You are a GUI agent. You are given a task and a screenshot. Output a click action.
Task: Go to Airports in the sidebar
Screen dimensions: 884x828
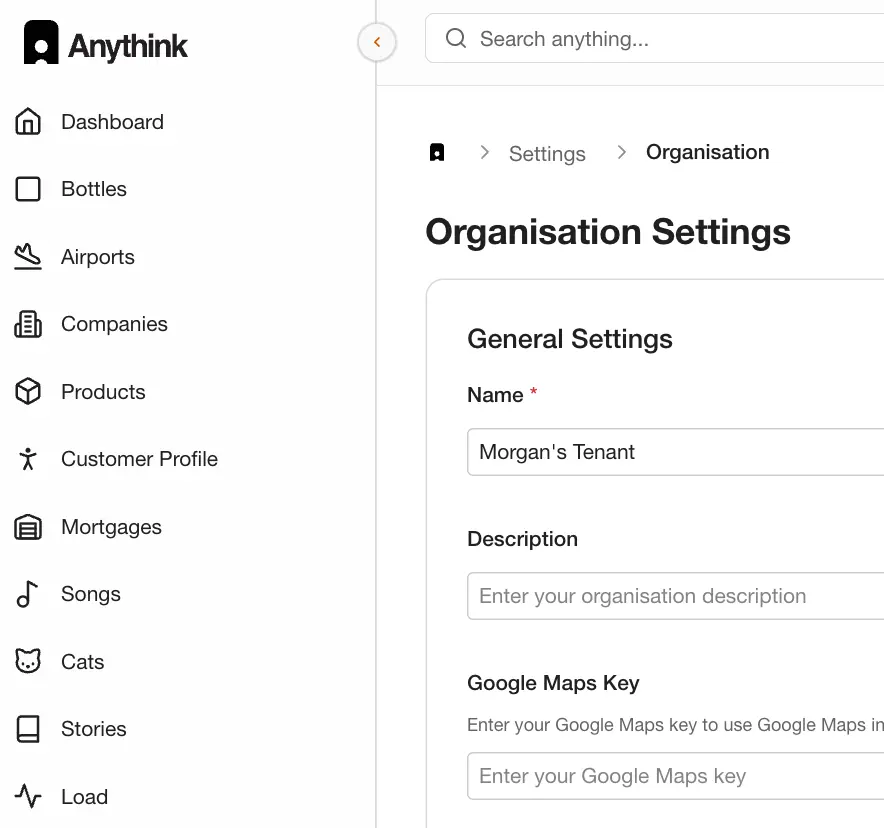pos(98,256)
